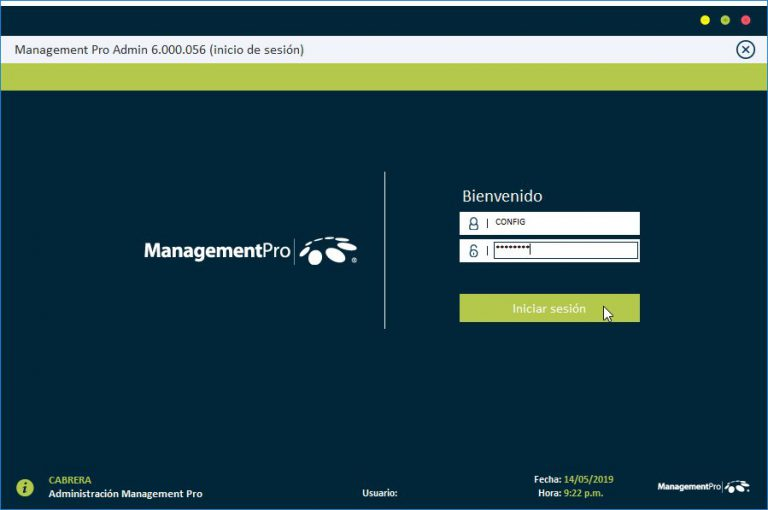Click the user silhouette icon beside CONFIG
Image resolution: width=768 pixels, height=510 pixels.
click(473, 223)
